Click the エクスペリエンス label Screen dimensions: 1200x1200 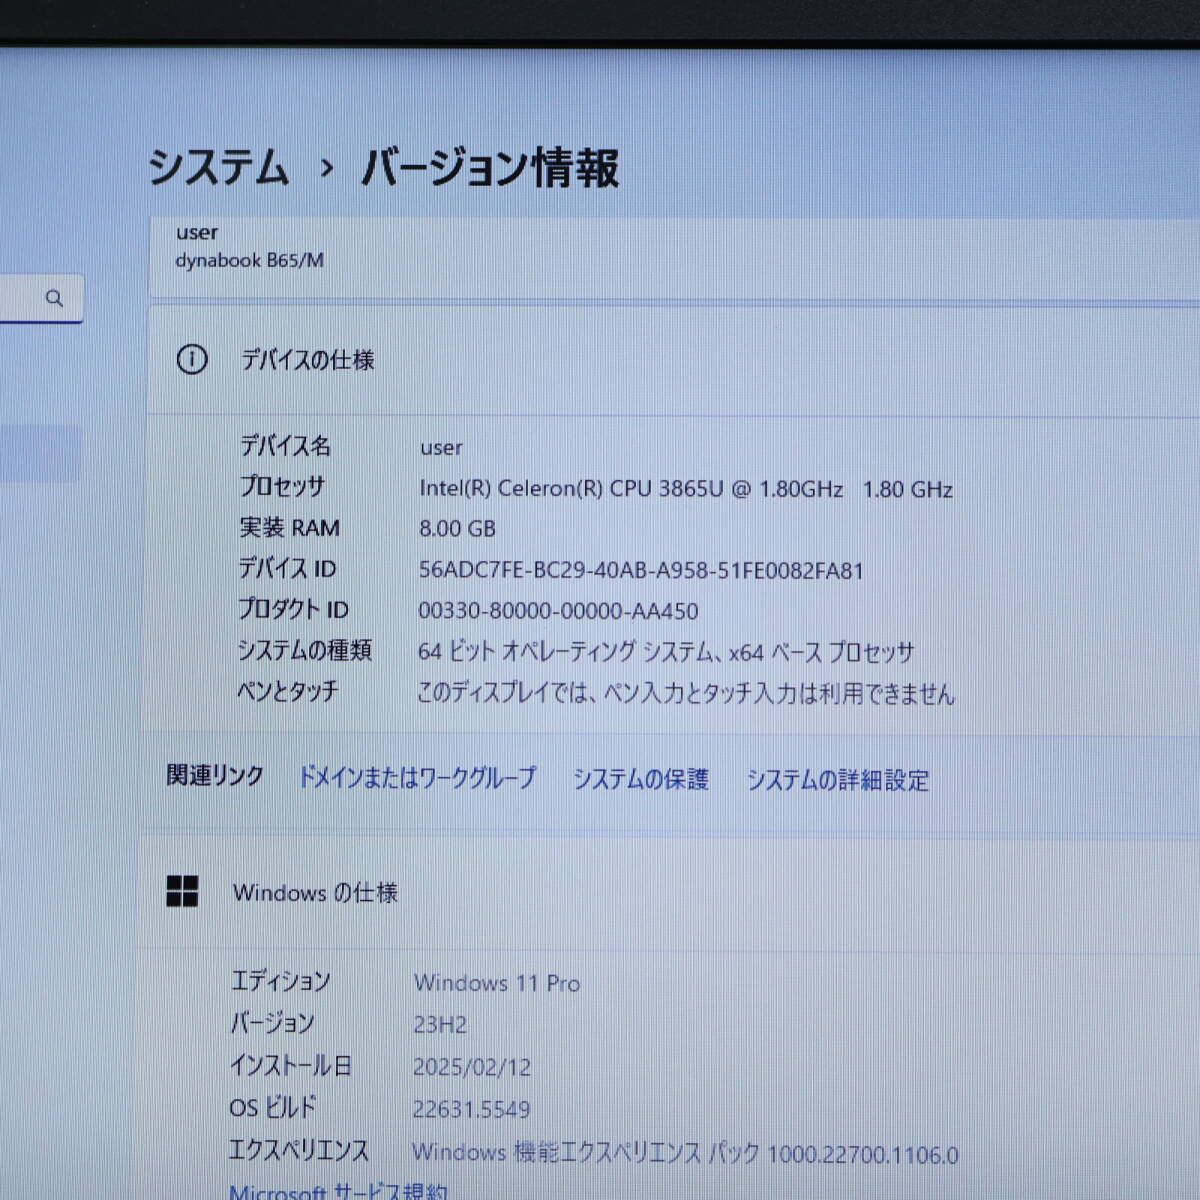[299, 1150]
